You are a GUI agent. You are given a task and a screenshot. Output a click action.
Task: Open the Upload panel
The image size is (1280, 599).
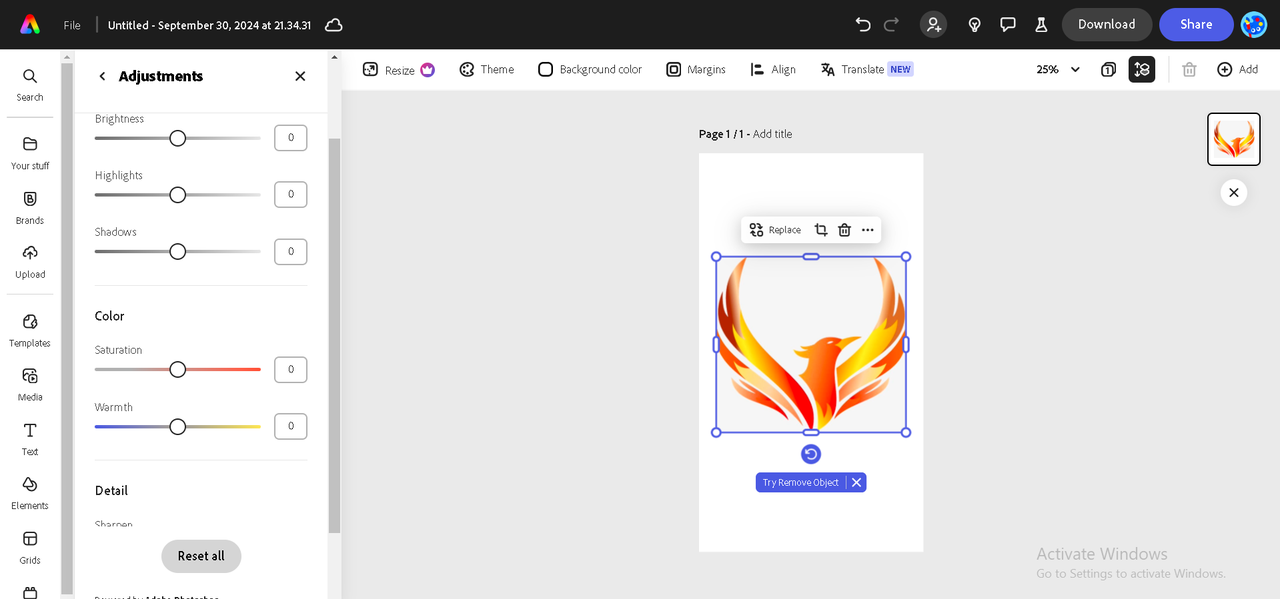30,262
